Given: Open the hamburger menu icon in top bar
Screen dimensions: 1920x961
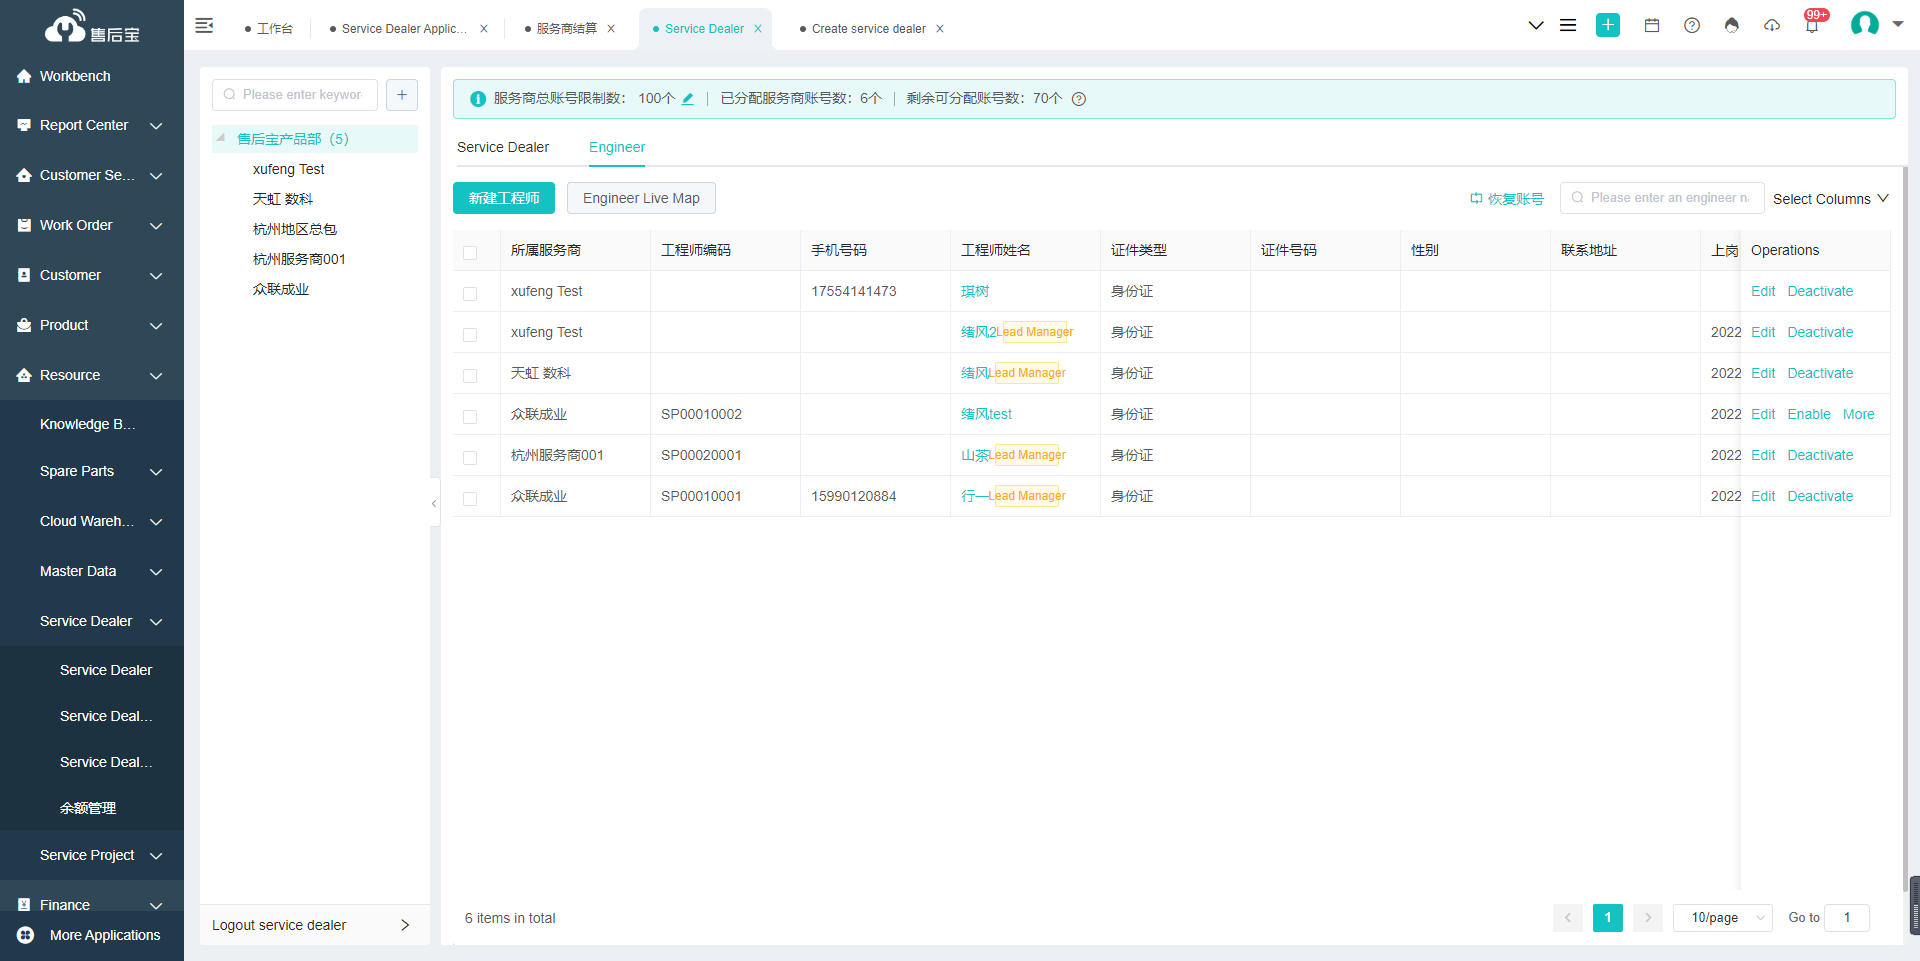Looking at the screenshot, I should (1568, 25).
